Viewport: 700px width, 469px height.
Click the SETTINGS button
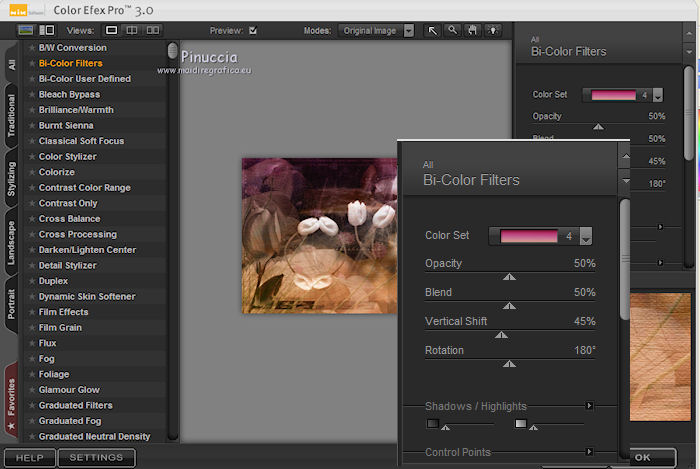(97, 458)
